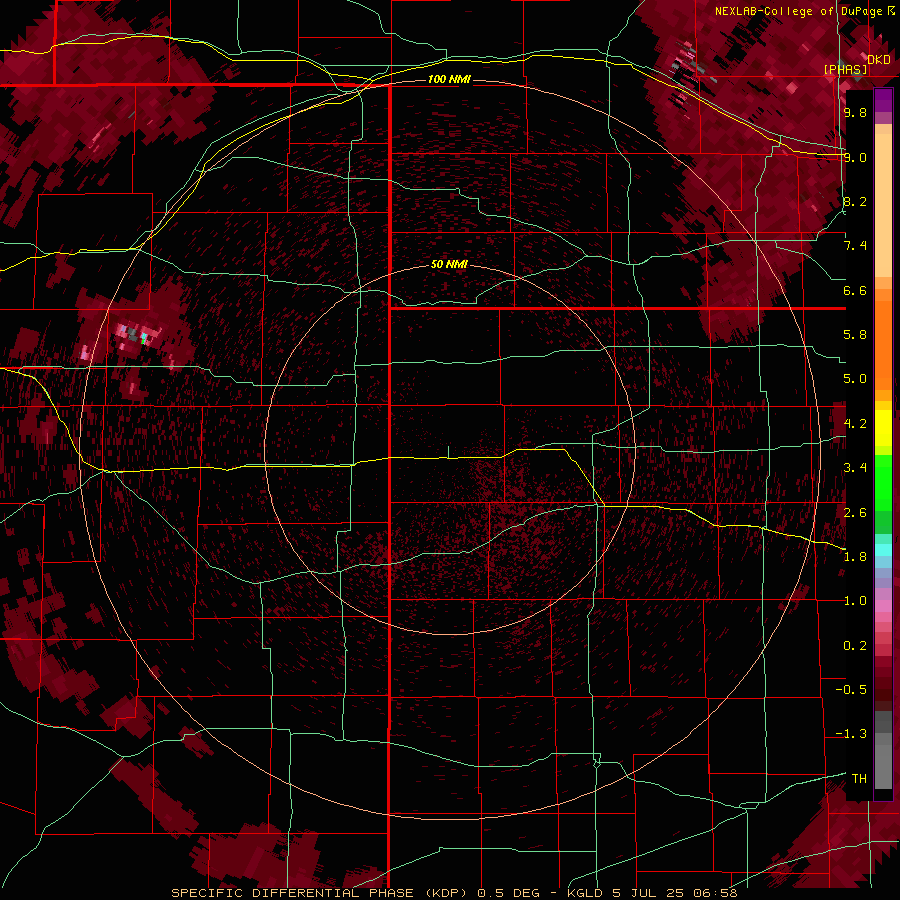Viewport: 900px width, 900px height.
Task: Click the 100 NMI range ring label
Action: 449,79
